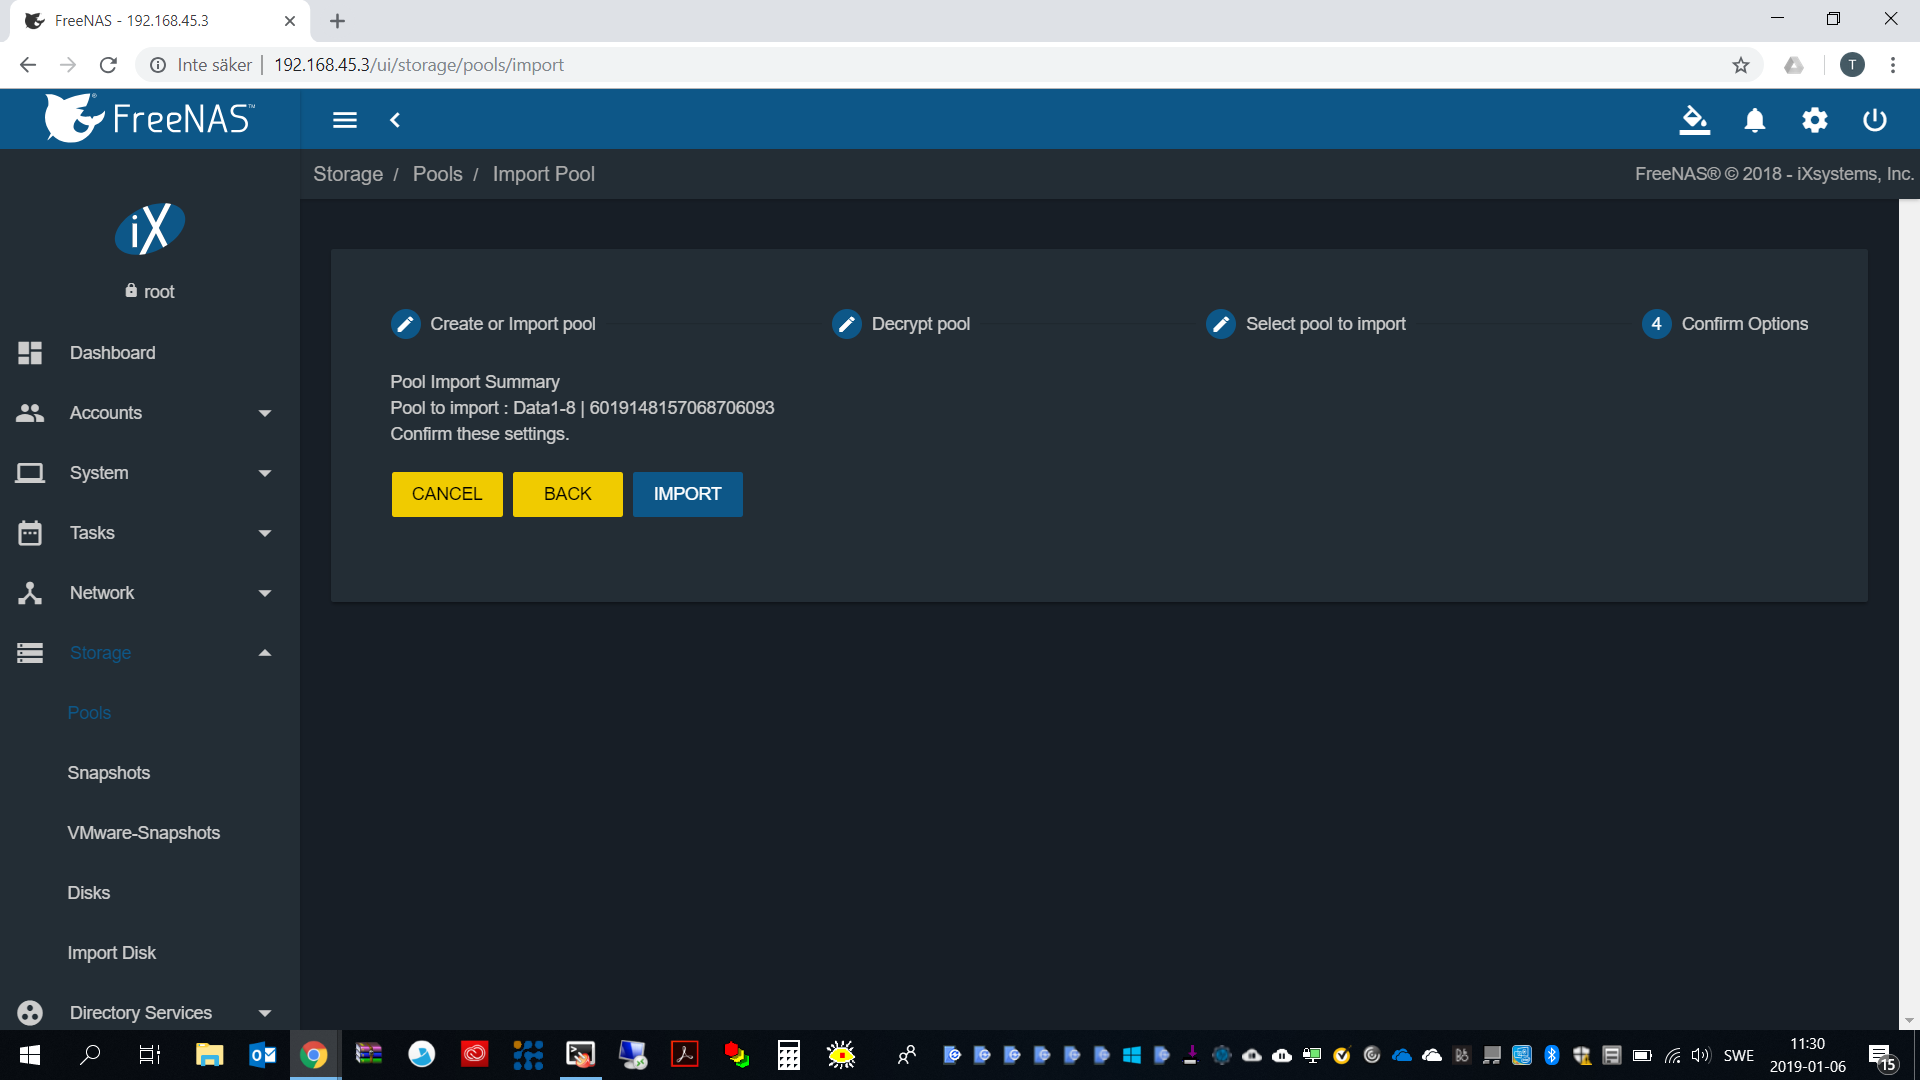
Task: Open the settings gear icon in header
Action: click(x=1814, y=120)
